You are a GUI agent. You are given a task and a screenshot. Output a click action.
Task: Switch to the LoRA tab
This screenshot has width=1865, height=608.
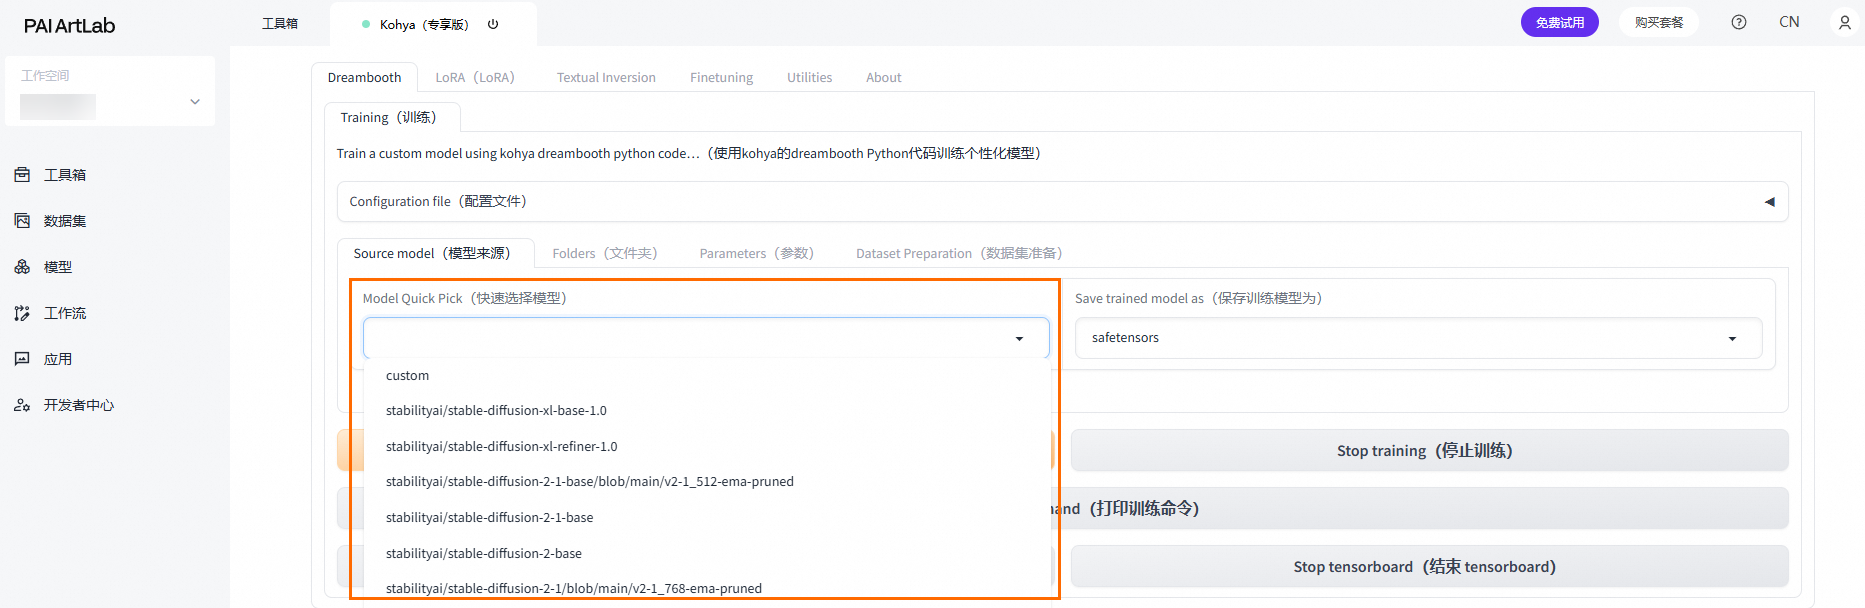(475, 77)
